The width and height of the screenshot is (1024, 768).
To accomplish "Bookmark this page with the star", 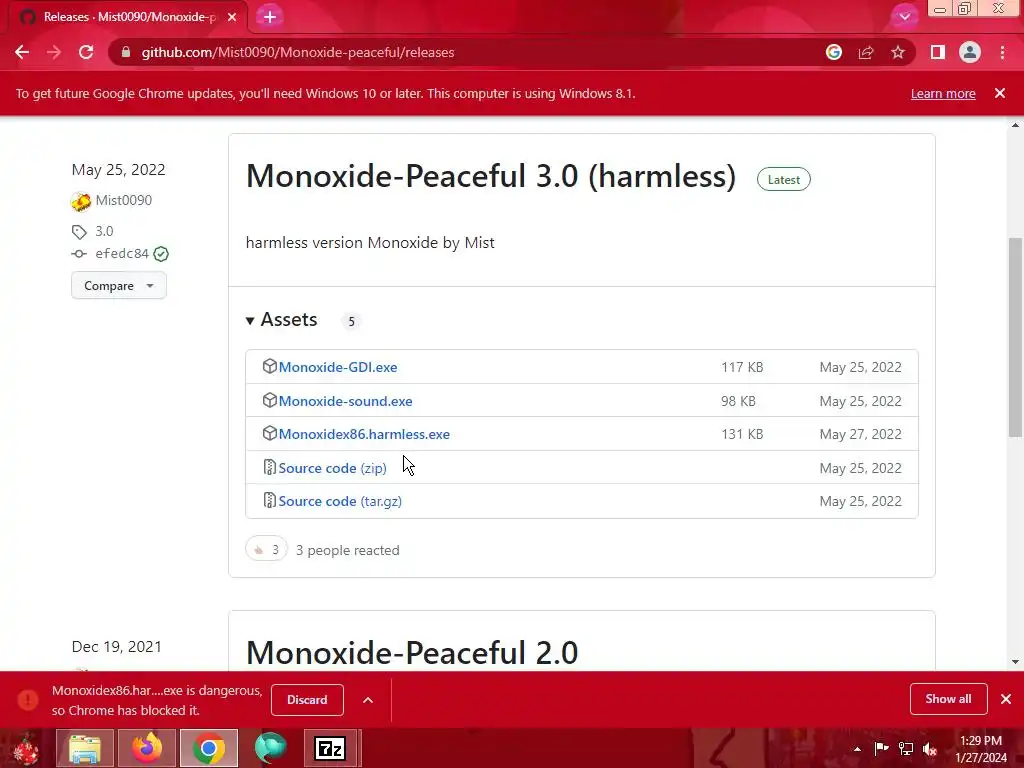I will [898, 52].
